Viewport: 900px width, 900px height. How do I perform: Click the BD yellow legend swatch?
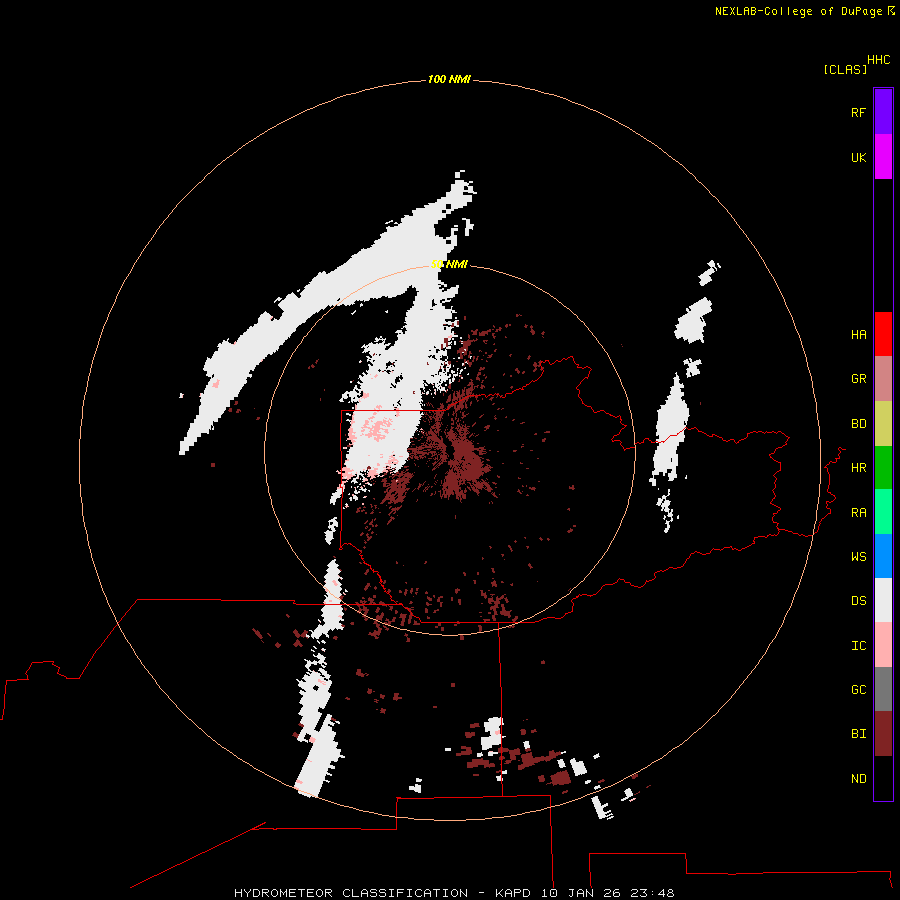point(883,424)
